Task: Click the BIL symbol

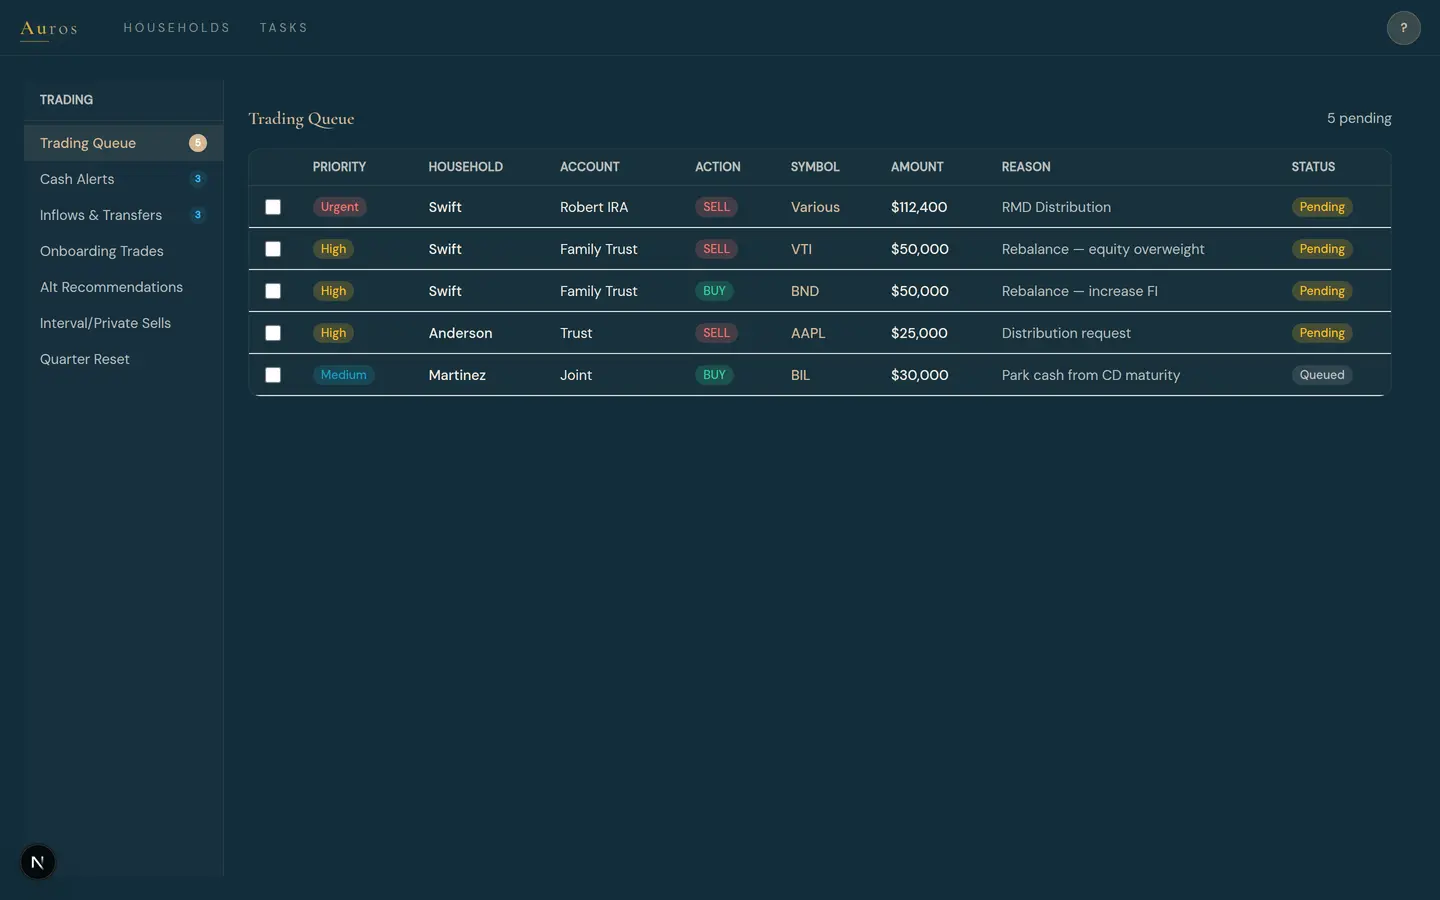Action: [800, 375]
